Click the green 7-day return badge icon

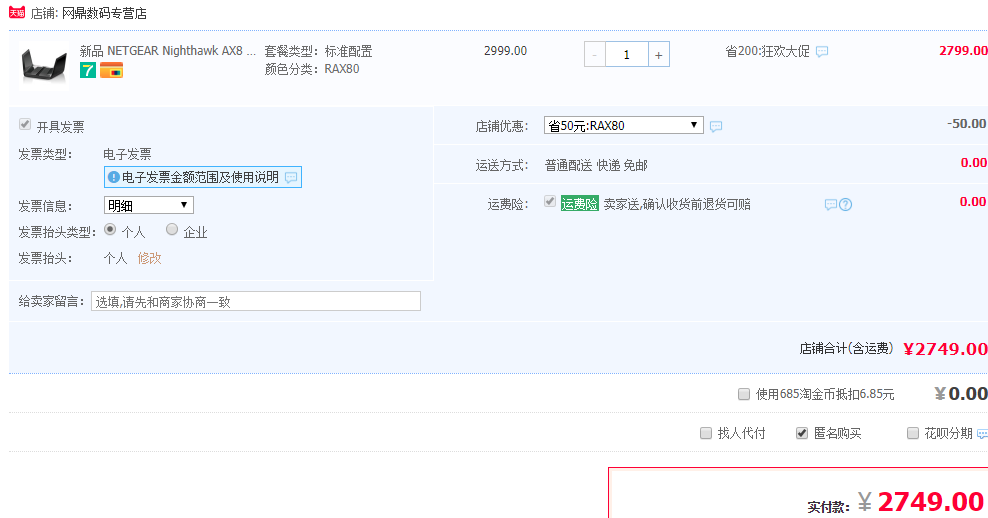[88, 71]
